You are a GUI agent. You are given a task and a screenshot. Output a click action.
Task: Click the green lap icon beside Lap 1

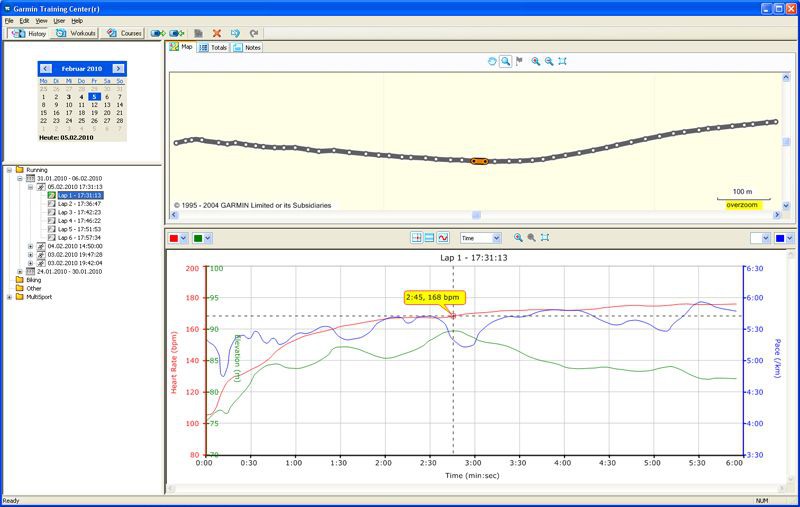tap(52, 195)
